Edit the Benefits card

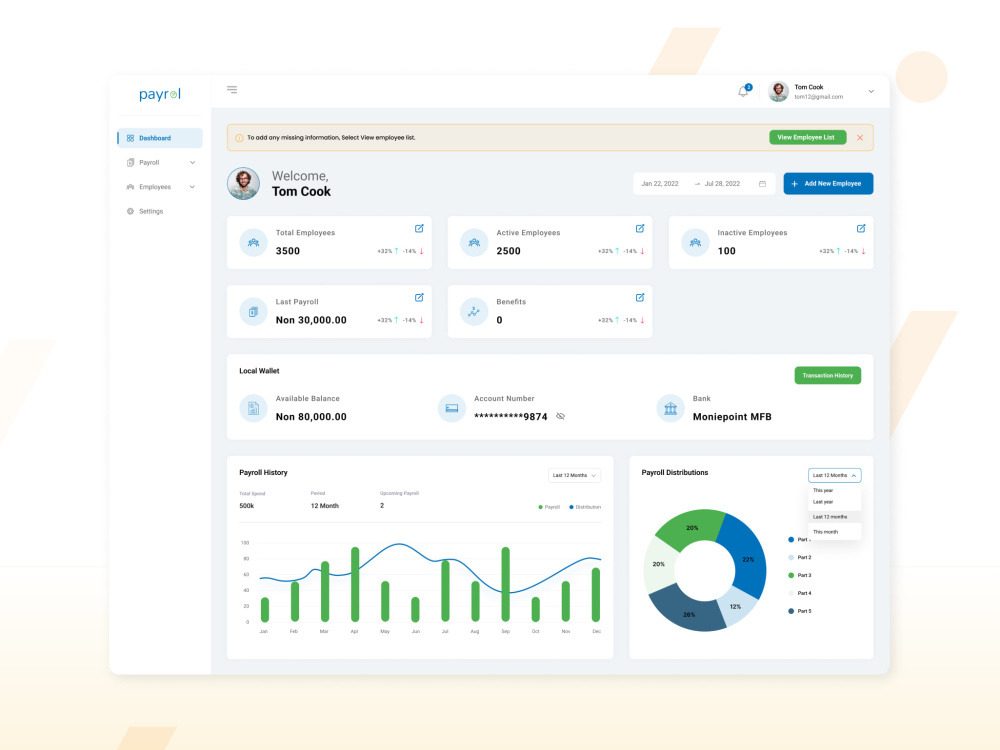tap(640, 297)
